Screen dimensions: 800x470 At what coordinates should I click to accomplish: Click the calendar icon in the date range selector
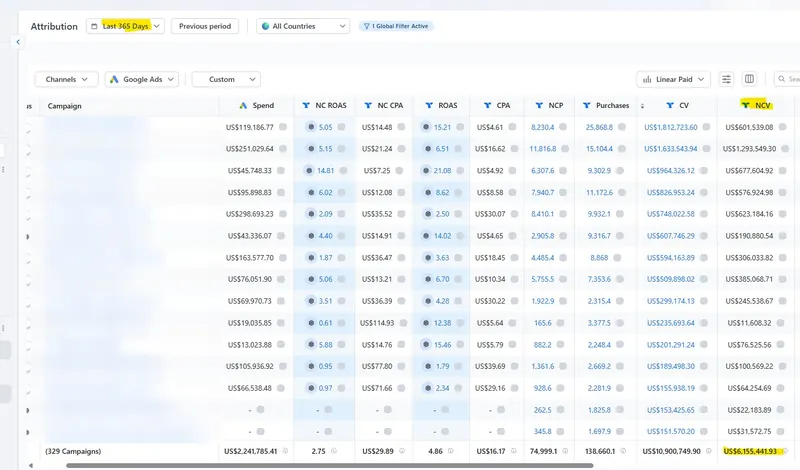94,26
